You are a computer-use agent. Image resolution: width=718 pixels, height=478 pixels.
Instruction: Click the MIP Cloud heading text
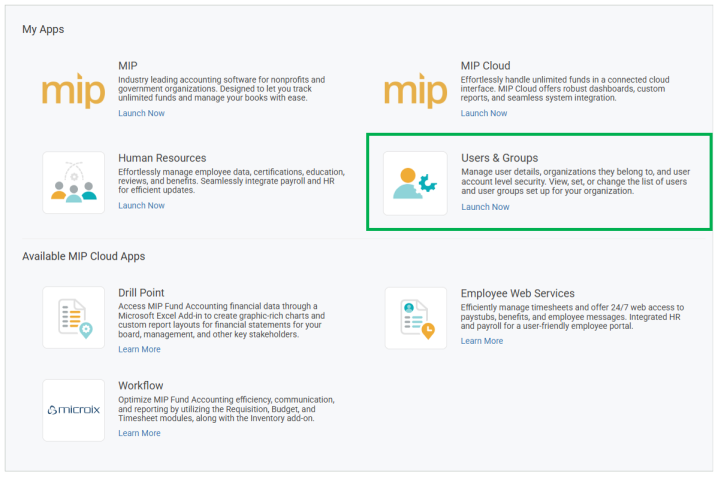(x=485, y=65)
